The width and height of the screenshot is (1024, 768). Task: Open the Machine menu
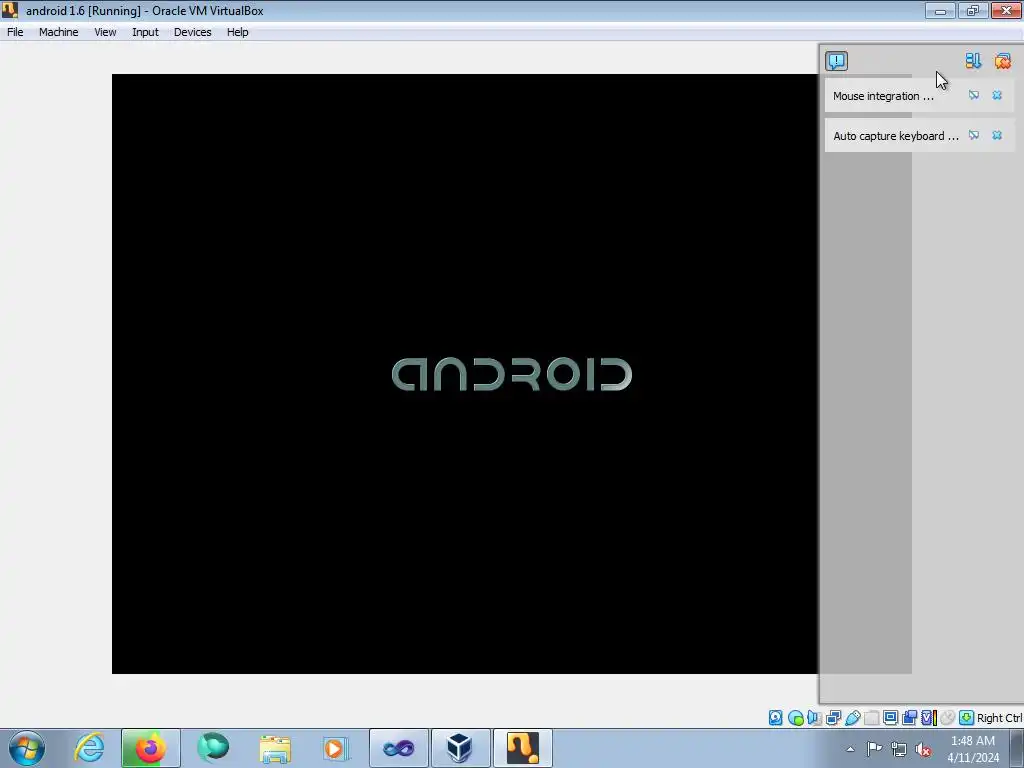(x=58, y=32)
